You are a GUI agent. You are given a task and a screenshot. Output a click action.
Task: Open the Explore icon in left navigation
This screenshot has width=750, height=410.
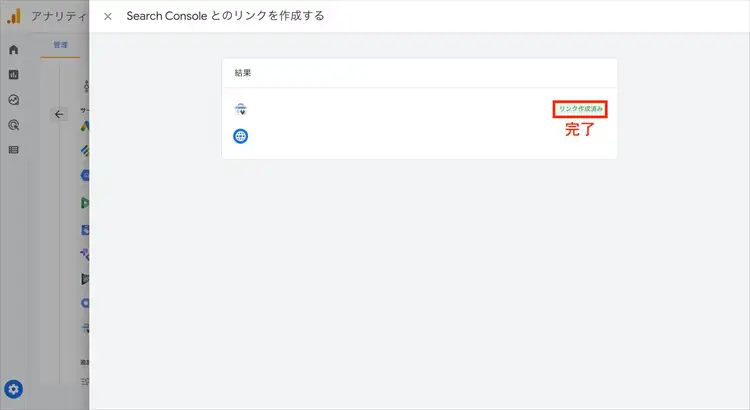pyautogui.click(x=14, y=100)
